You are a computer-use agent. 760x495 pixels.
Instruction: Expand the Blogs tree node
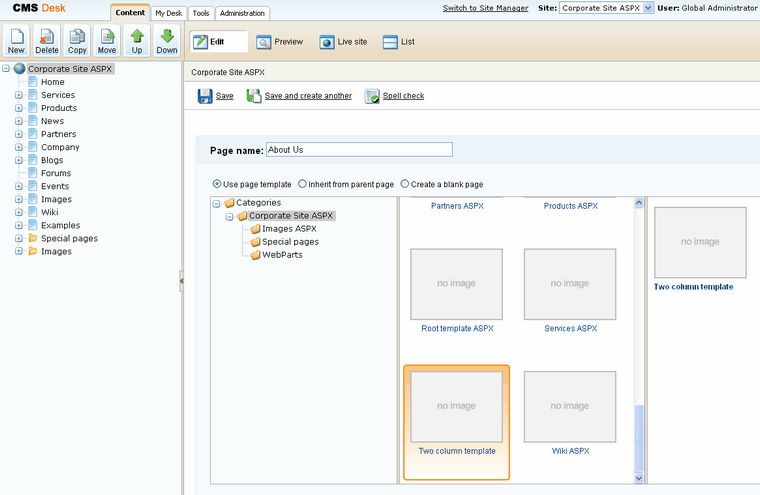pos(19,160)
